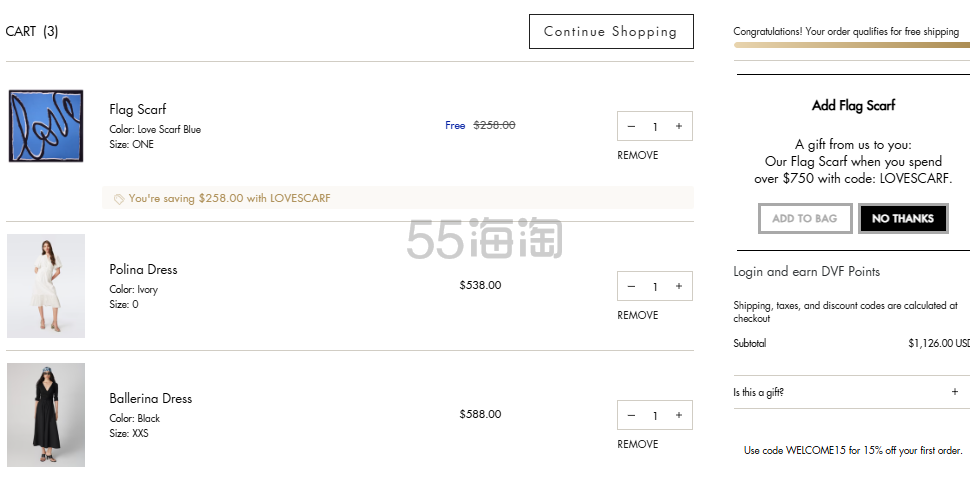Click 'Login and earn DVF Points' link
The width and height of the screenshot is (970, 477).
pos(806,271)
